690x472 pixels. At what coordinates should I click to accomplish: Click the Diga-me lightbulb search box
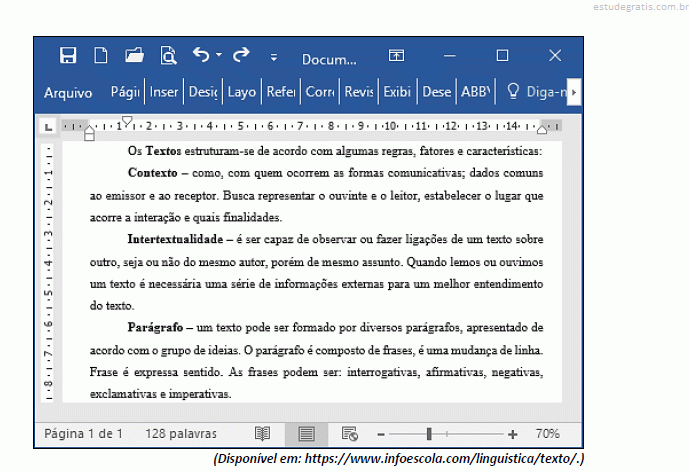tap(536, 92)
